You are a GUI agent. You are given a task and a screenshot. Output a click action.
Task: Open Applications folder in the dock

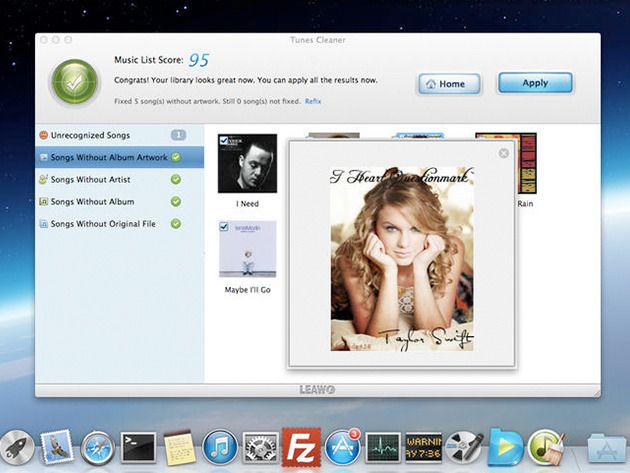click(608, 448)
